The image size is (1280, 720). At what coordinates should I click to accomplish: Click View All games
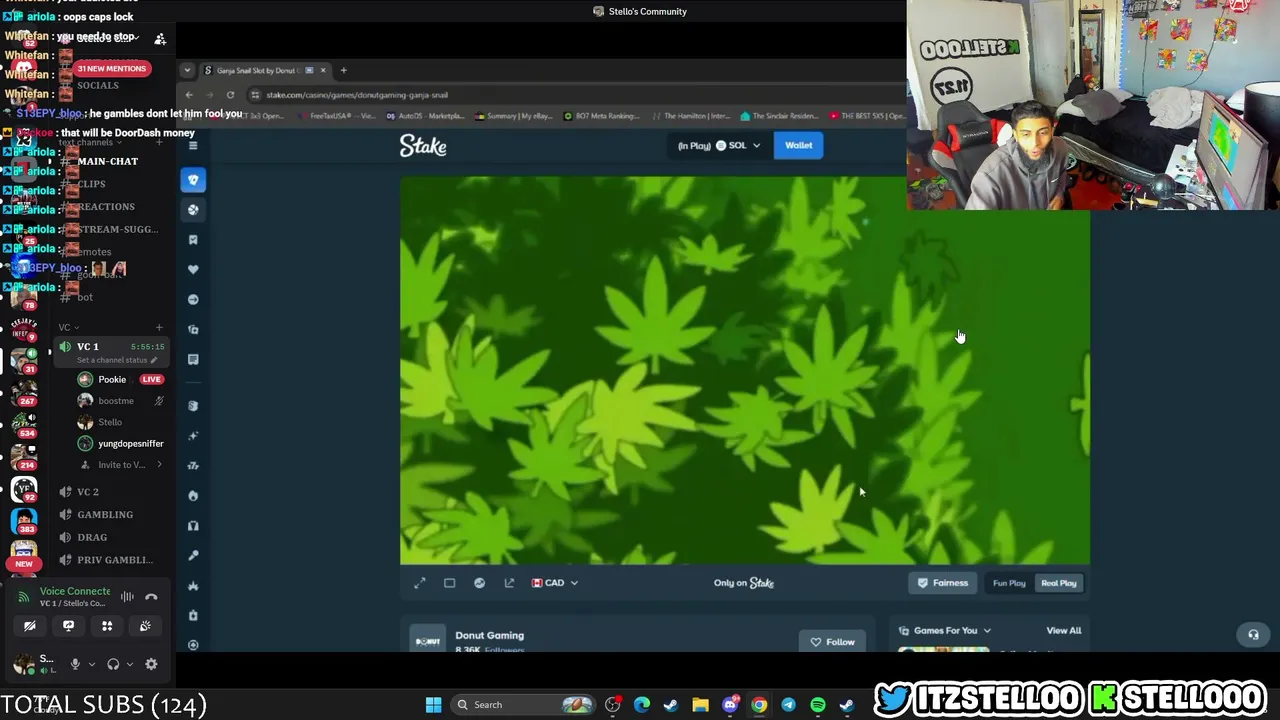point(1063,631)
